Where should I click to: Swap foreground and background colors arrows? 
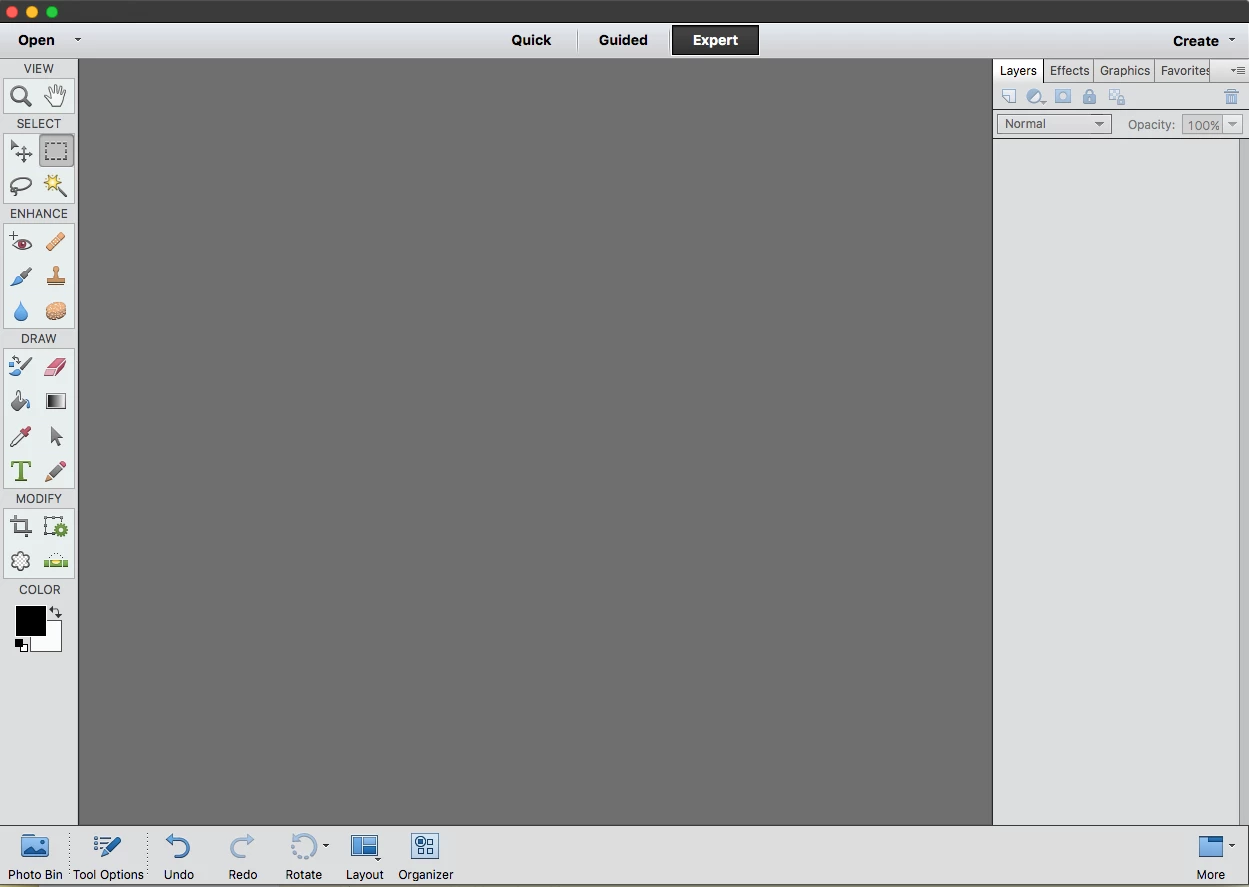56,612
